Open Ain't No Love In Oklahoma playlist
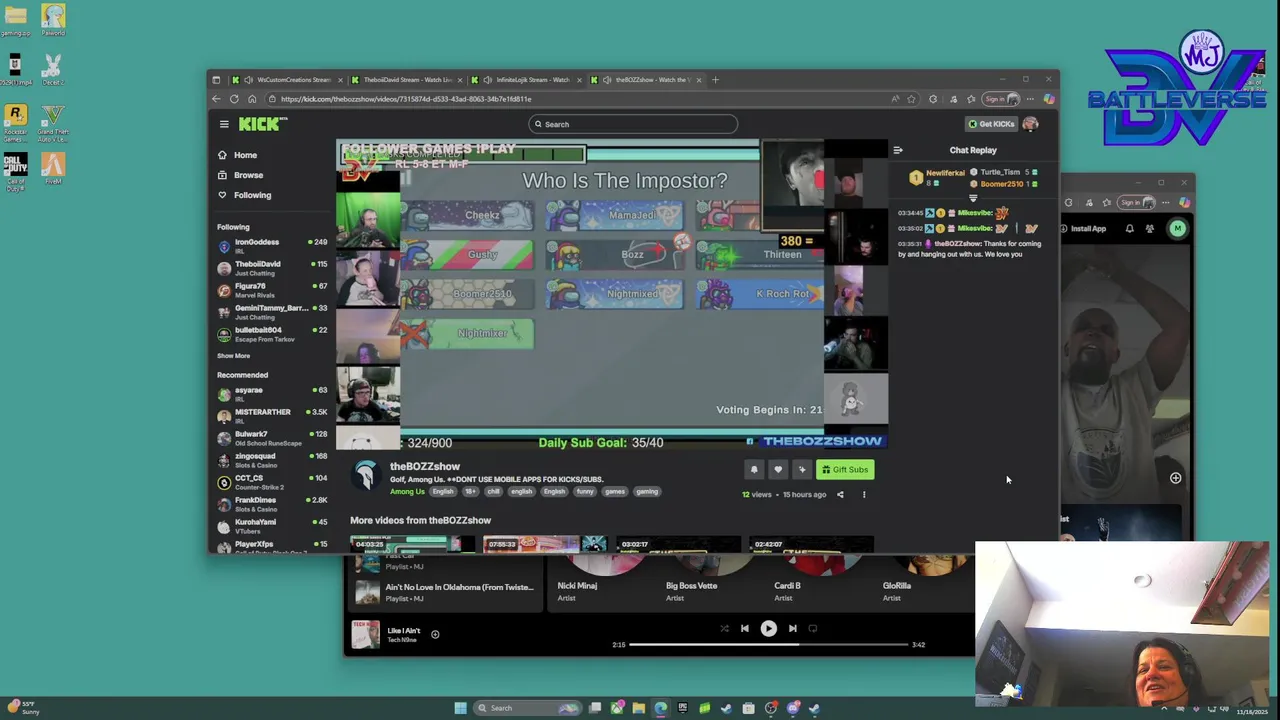1280x720 pixels. (444, 592)
